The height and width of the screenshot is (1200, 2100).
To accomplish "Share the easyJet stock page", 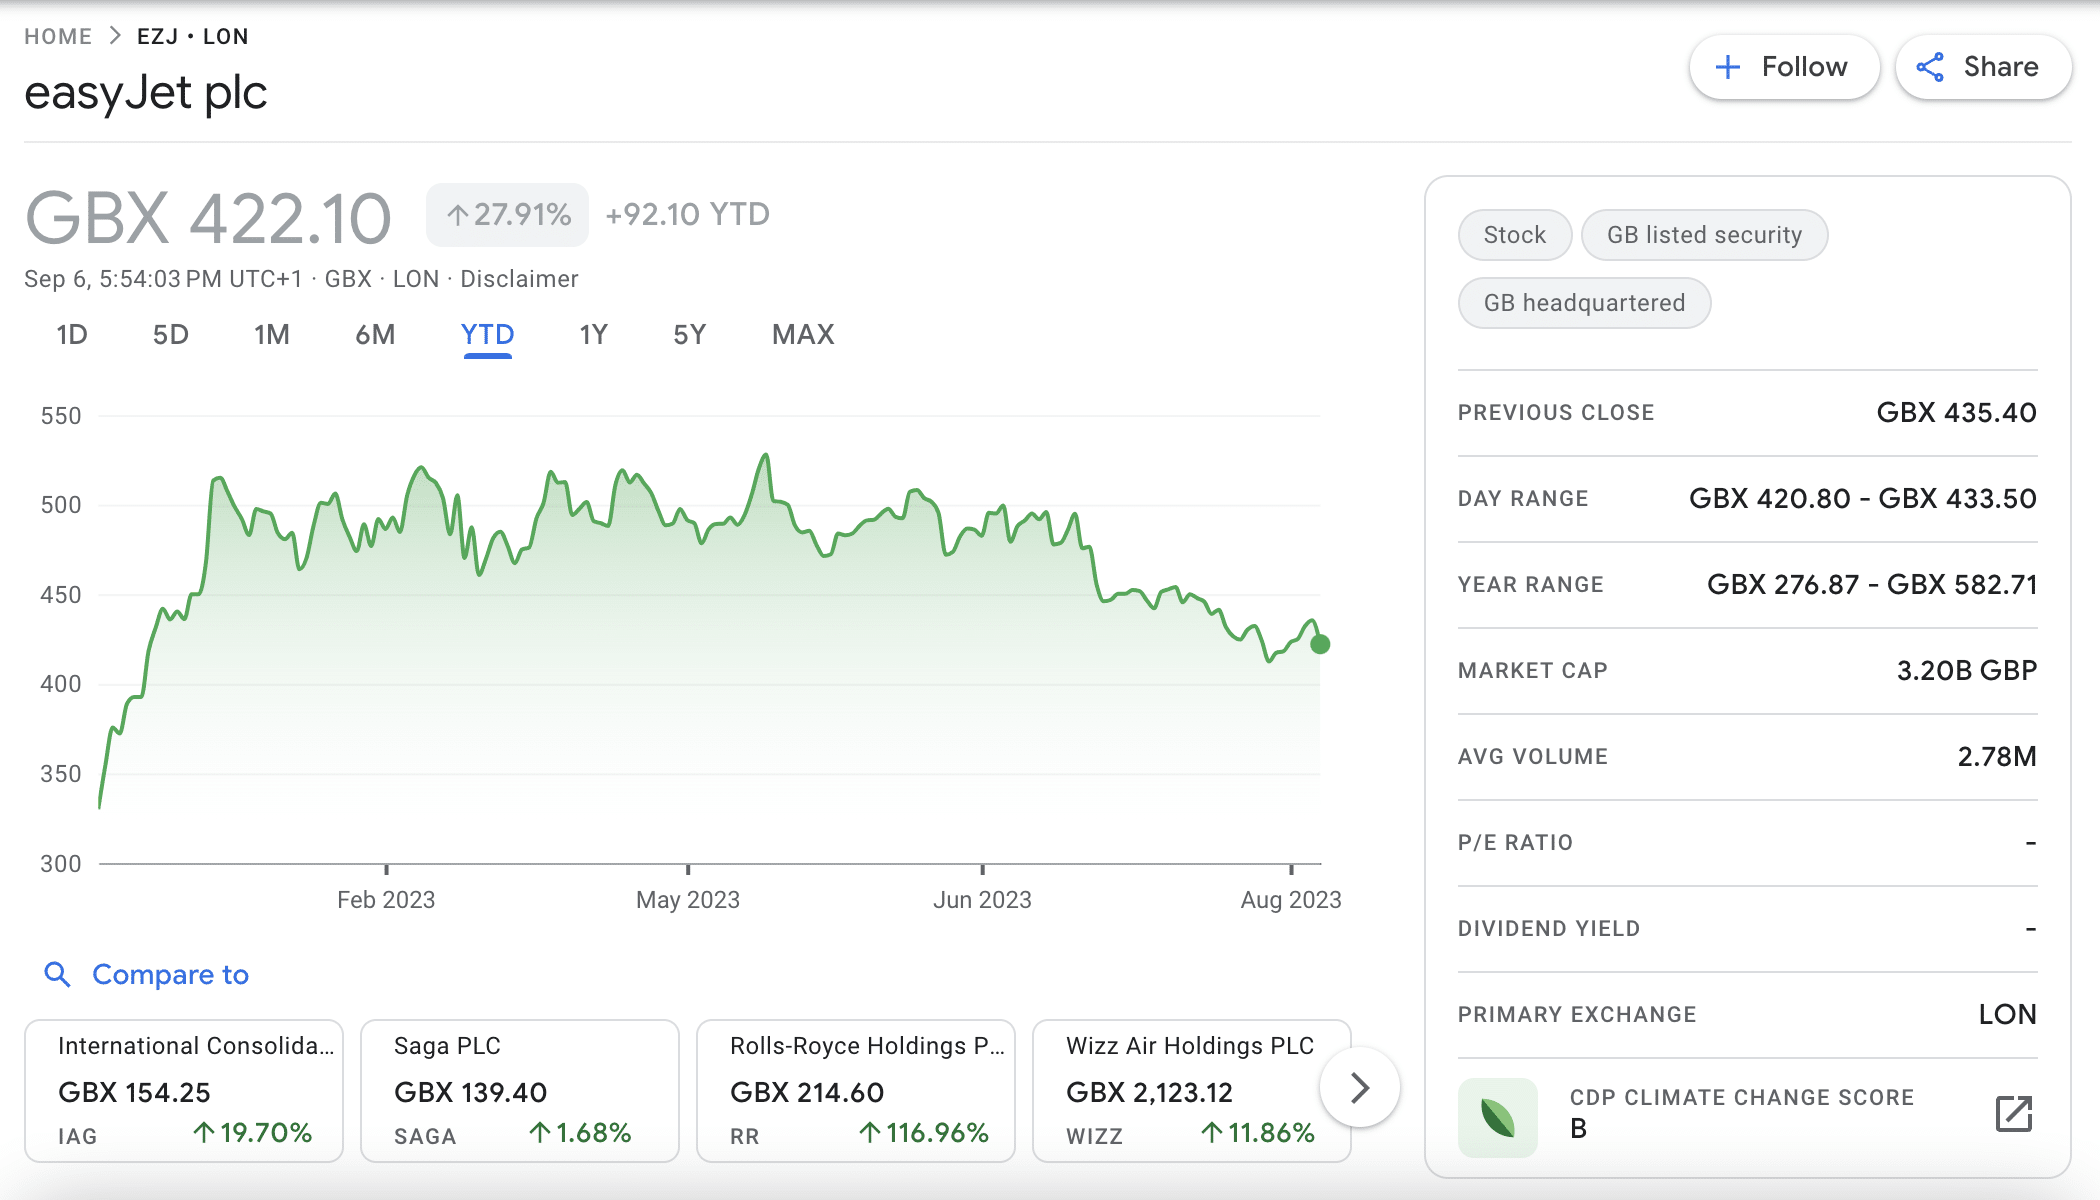I will [x=1983, y=67].
